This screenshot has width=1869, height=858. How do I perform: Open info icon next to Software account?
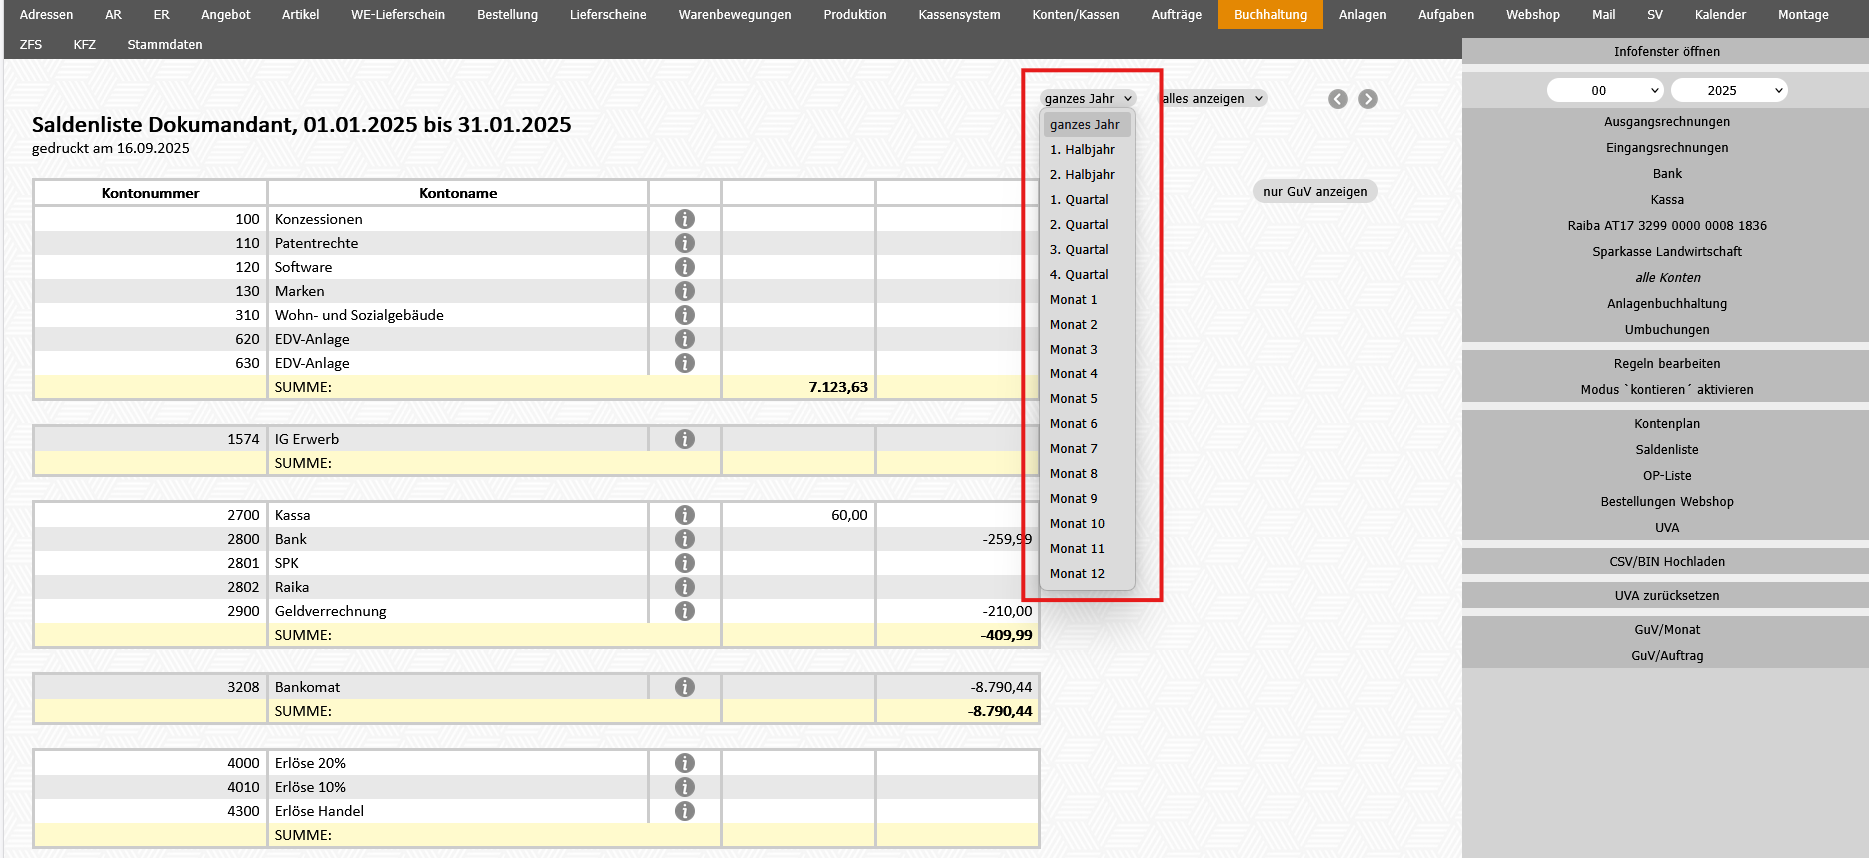tap(684, 267)
